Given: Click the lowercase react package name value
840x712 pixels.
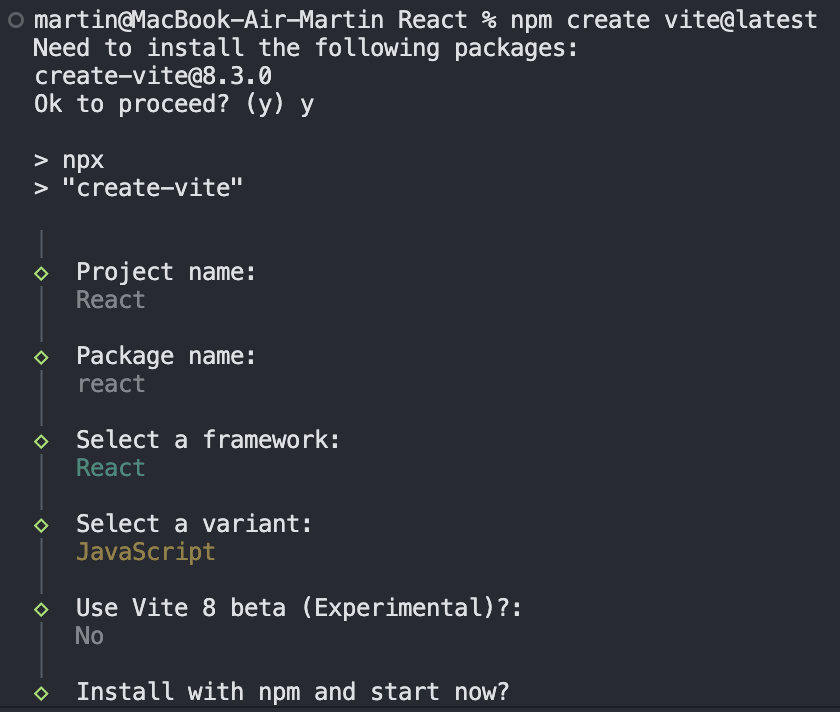Looking at the screenshot, I should pyautogui.click(x=111, y=384).
